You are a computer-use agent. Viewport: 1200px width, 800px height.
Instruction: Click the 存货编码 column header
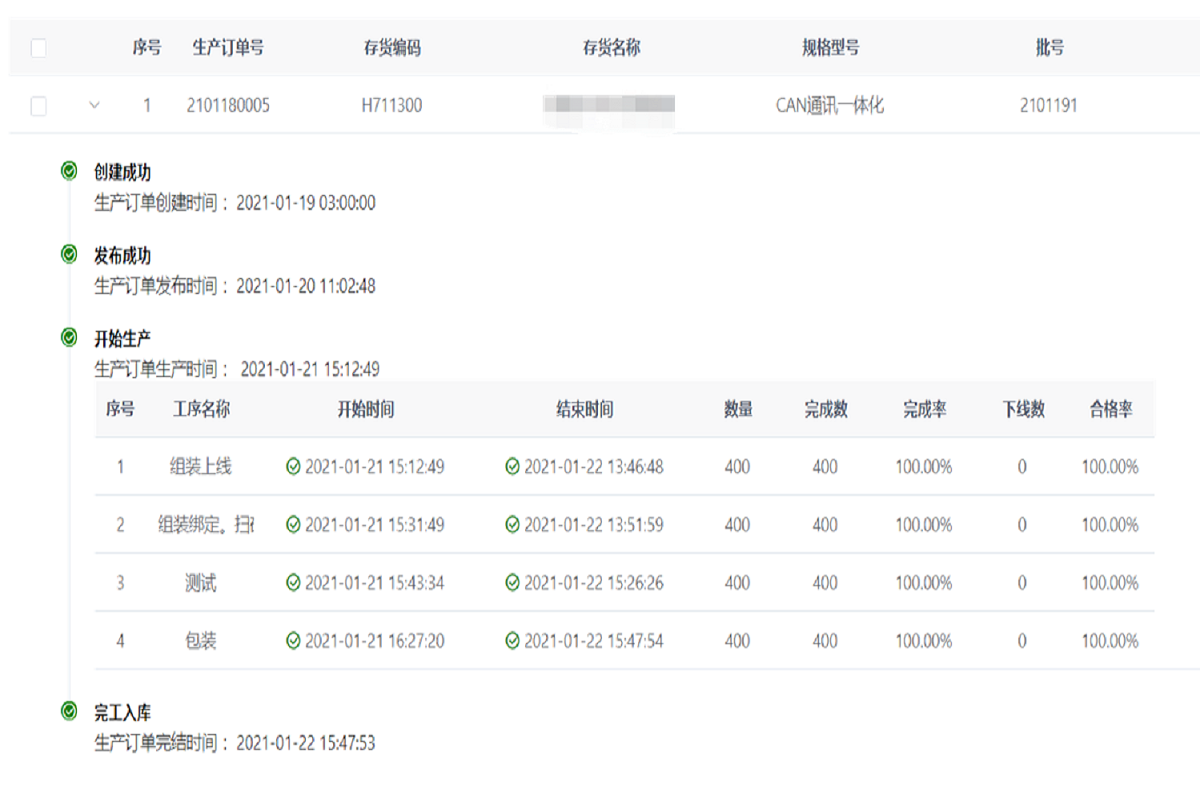392,48
